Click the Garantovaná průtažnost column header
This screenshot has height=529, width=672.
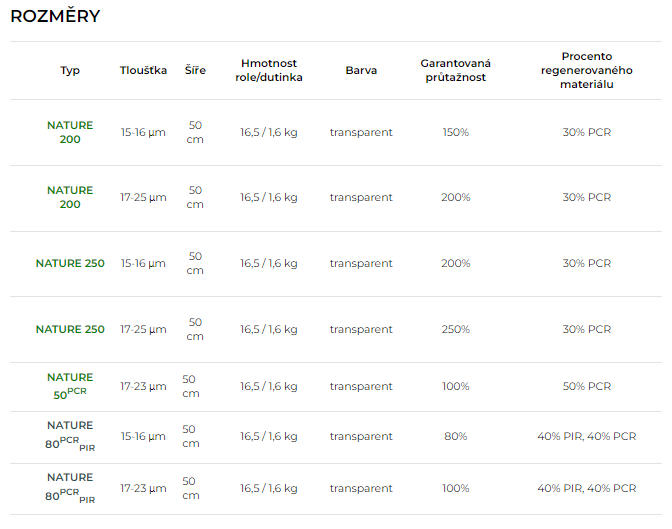point(455,71)
